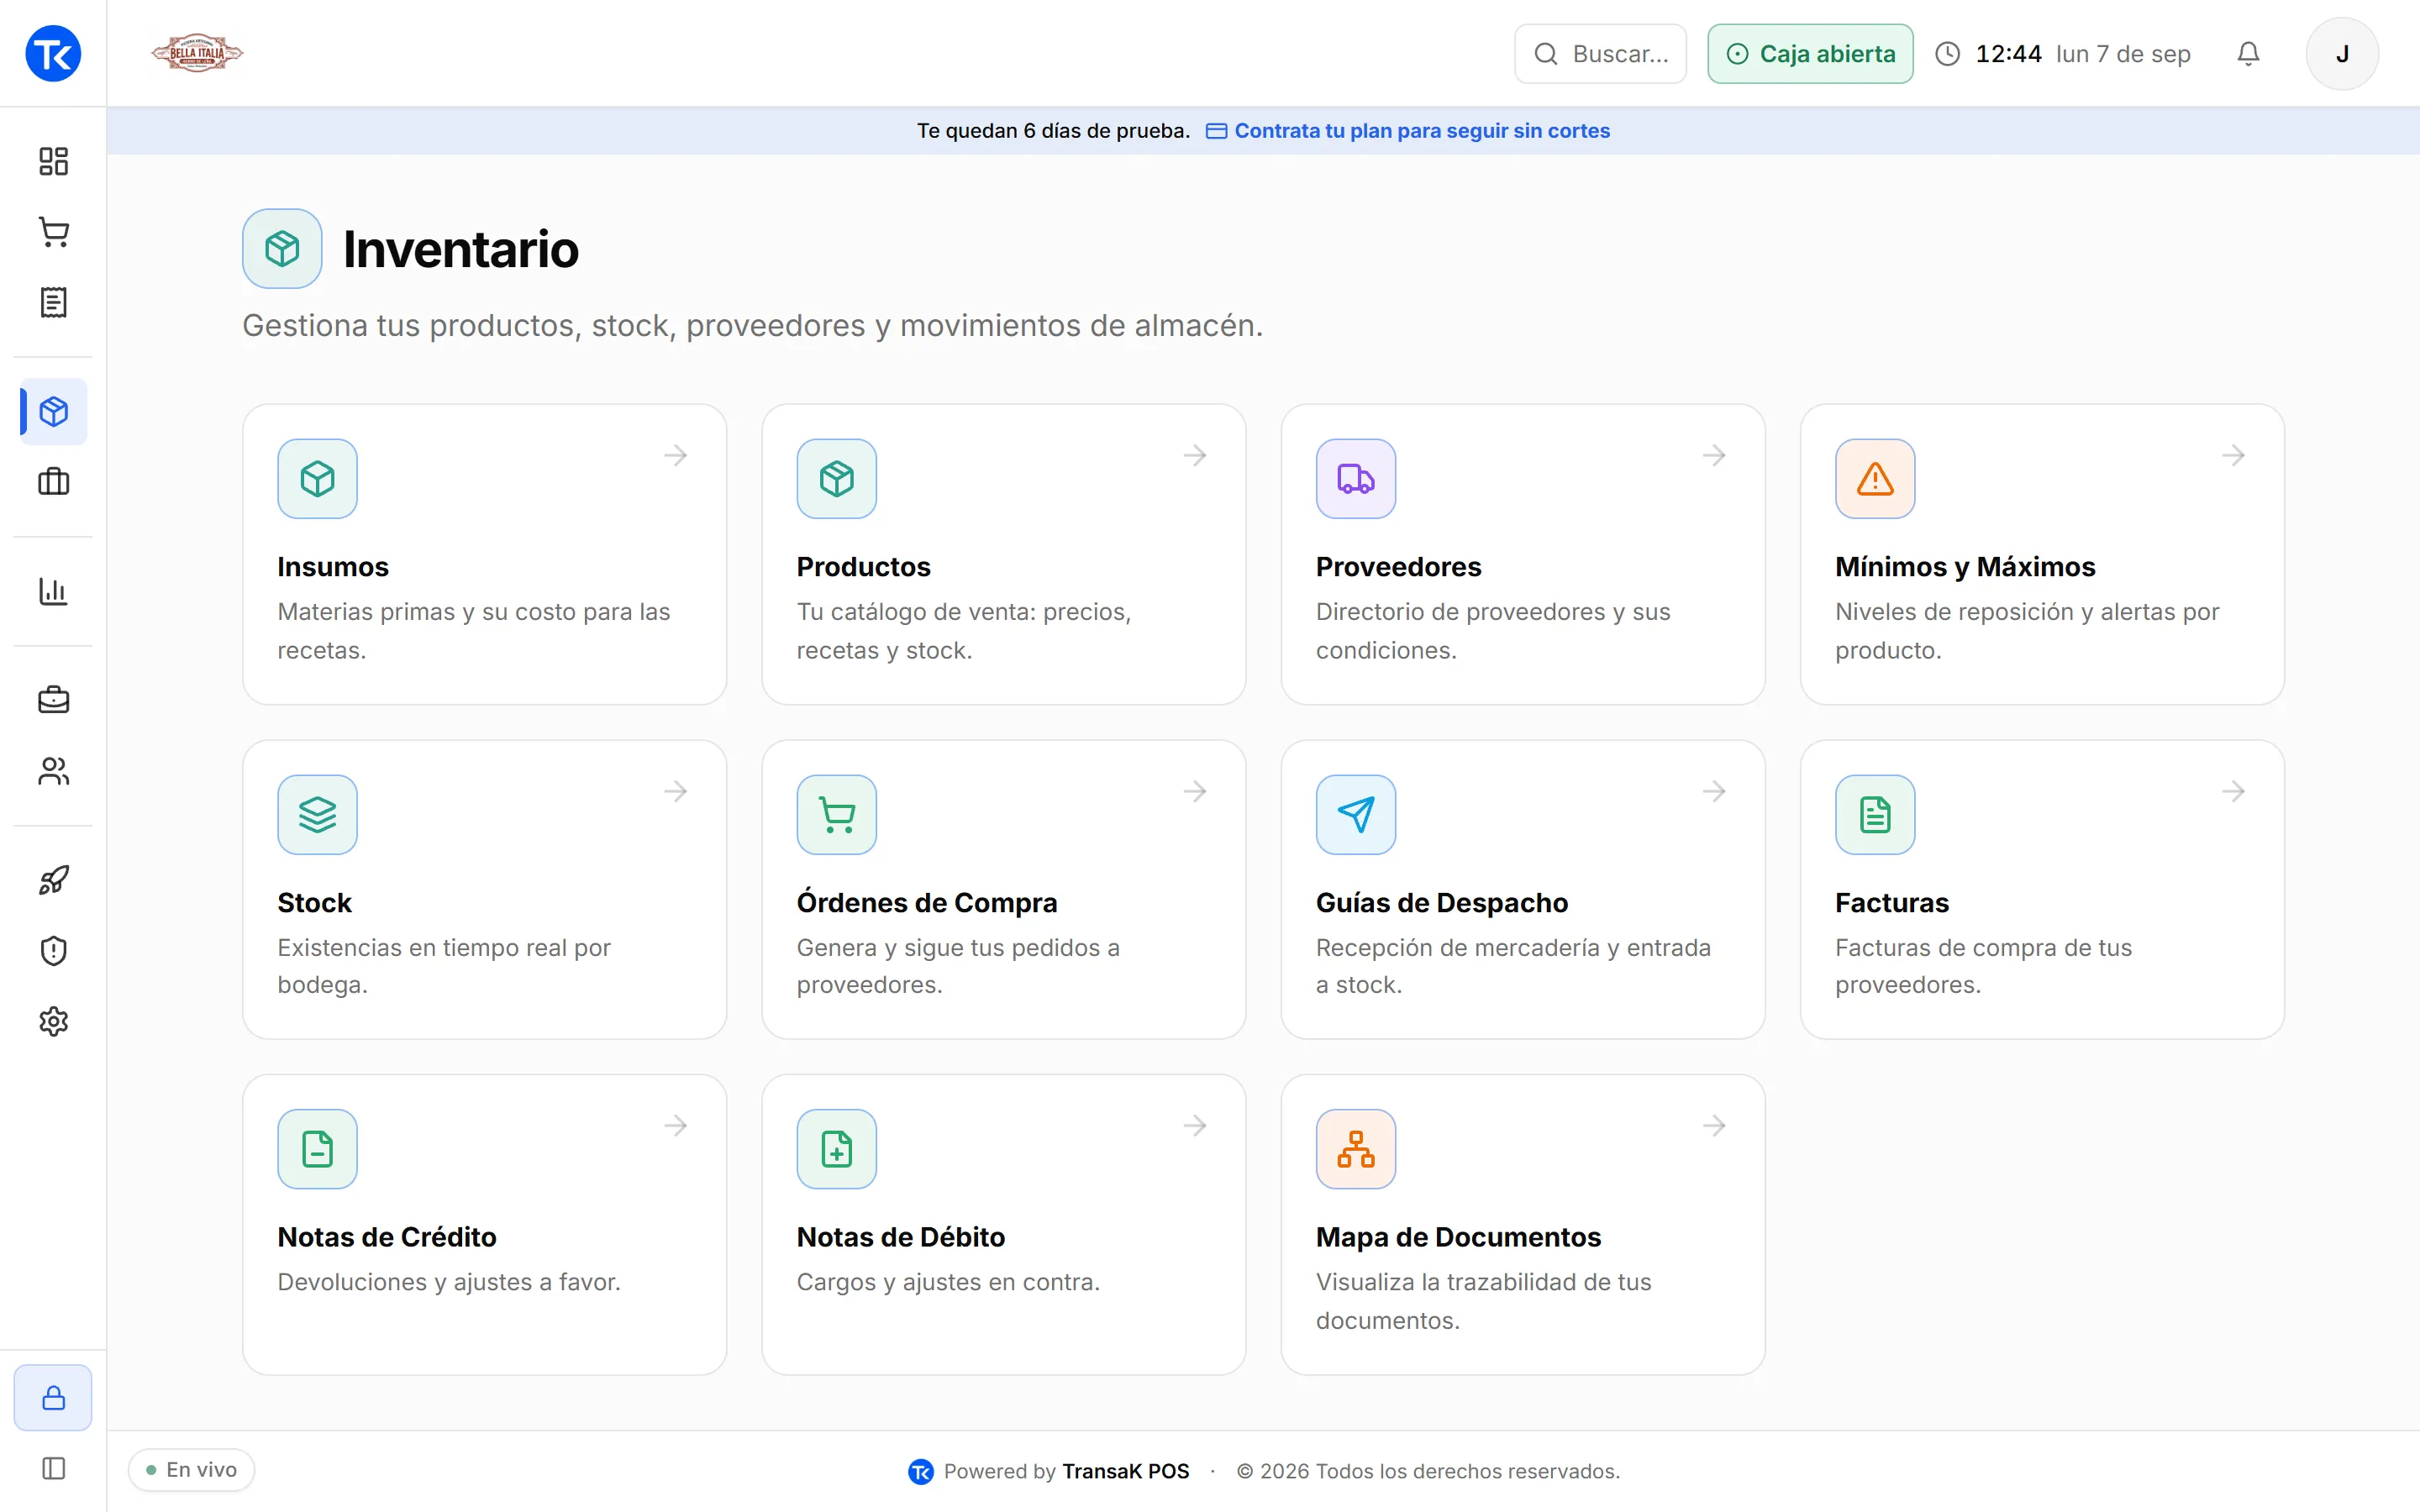Click the Proveedores truck icon
This screenshot has width=2420, height=1512.
tap(1356, 479)
